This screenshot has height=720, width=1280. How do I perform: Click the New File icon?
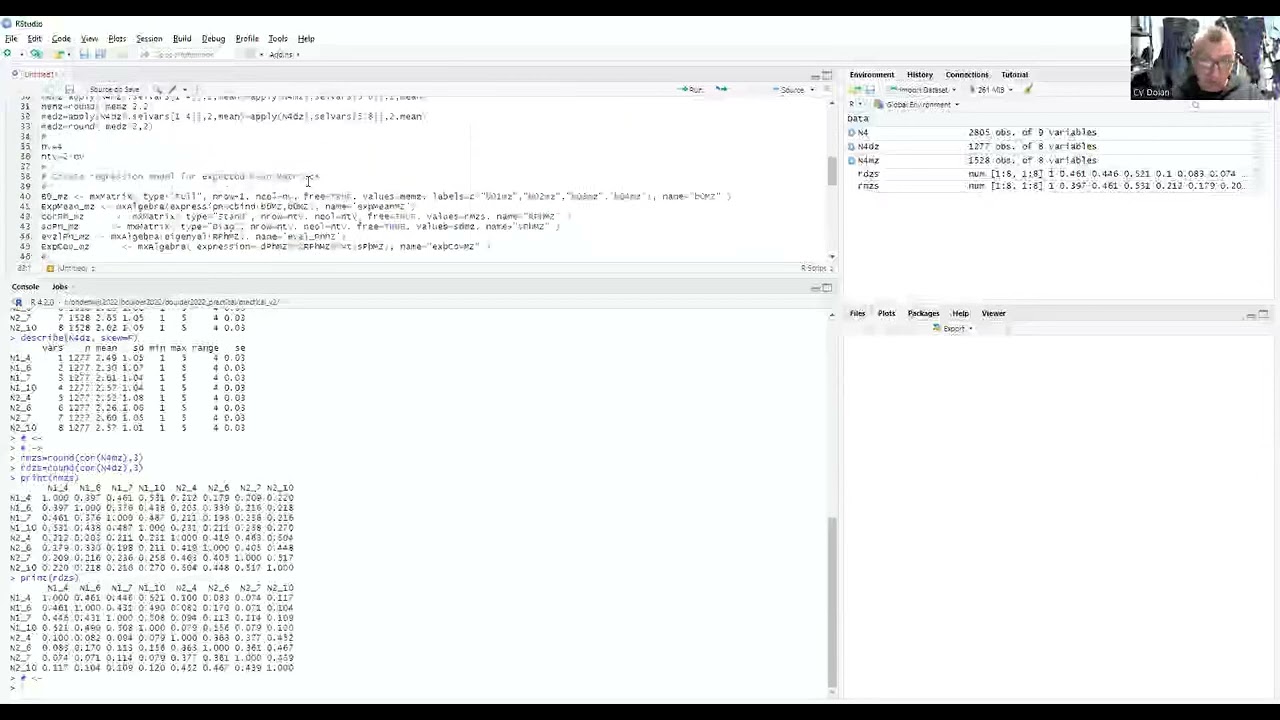(x=9, y=54)
